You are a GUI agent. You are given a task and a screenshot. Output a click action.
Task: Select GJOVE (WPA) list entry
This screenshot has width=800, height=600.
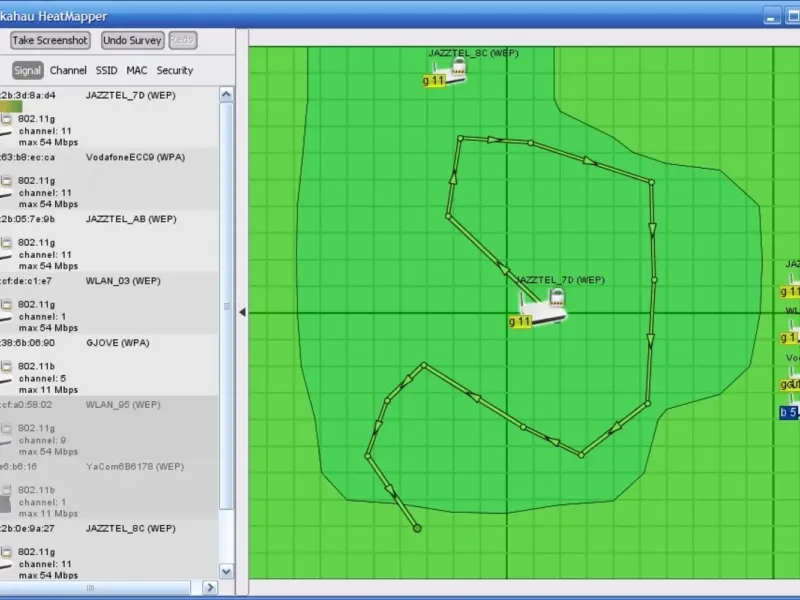(x=118, y=343)
